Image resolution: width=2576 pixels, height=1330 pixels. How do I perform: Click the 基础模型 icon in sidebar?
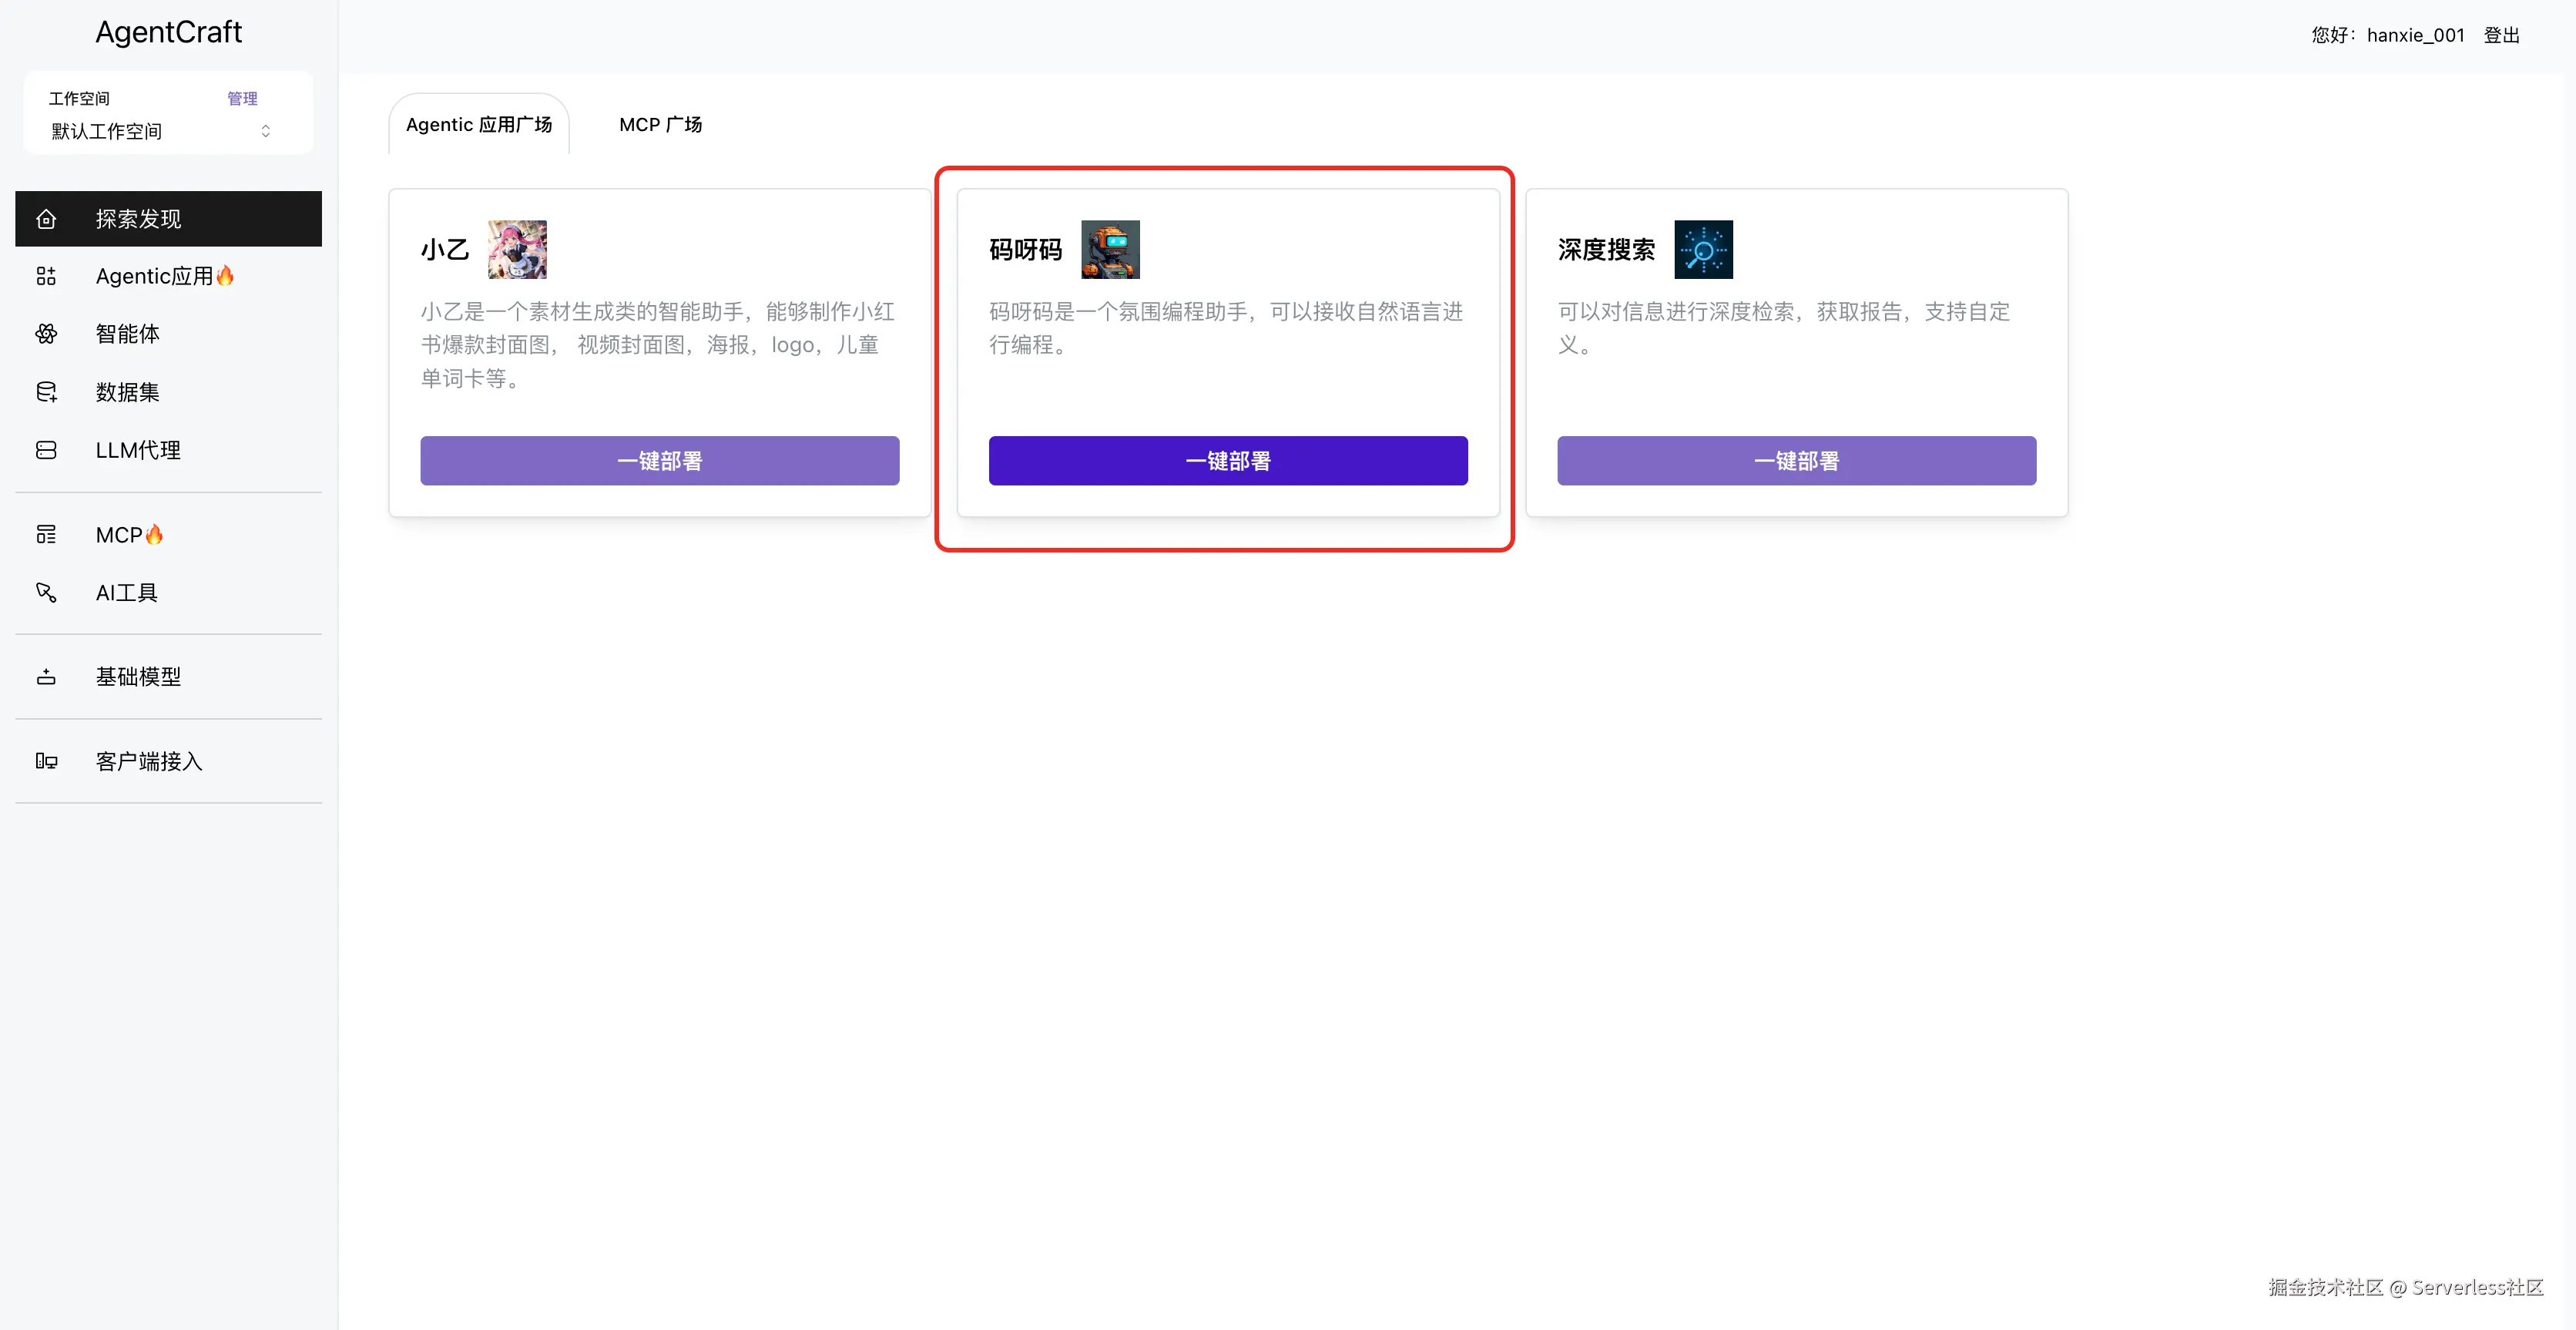(46, 677)
